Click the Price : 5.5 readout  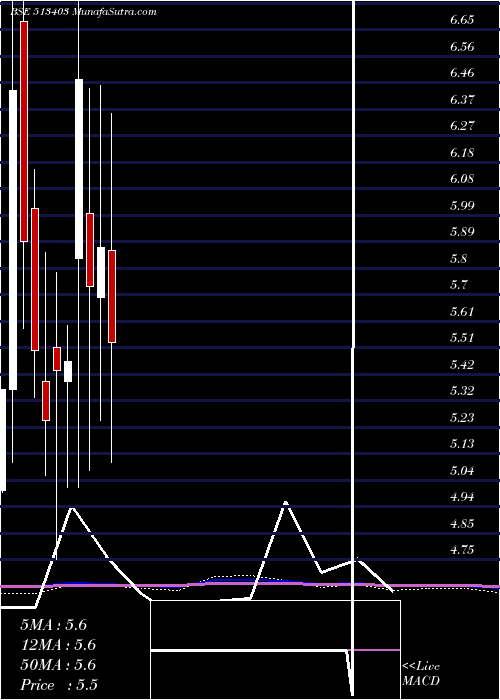click(x=59, y=685)
